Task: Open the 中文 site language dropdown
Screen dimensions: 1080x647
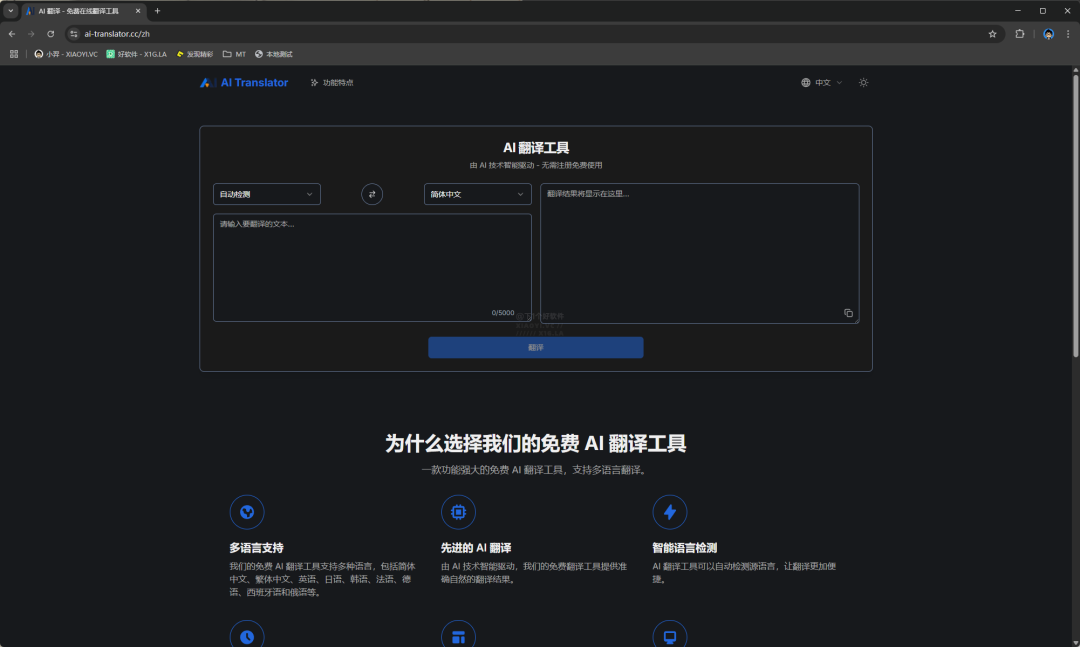Action: (822, 83)
